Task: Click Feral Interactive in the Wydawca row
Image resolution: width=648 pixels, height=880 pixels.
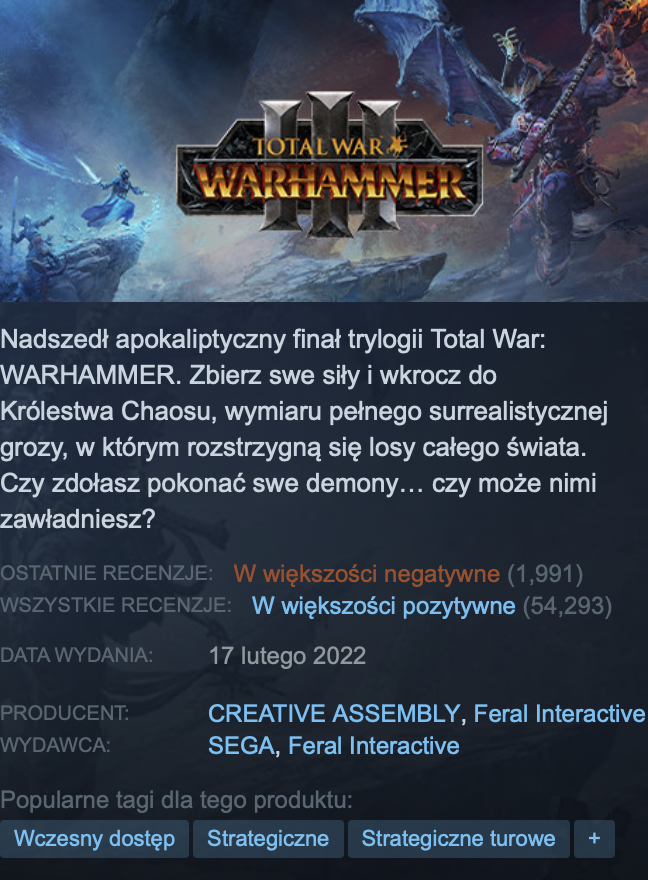Action: tap(374, 746)
